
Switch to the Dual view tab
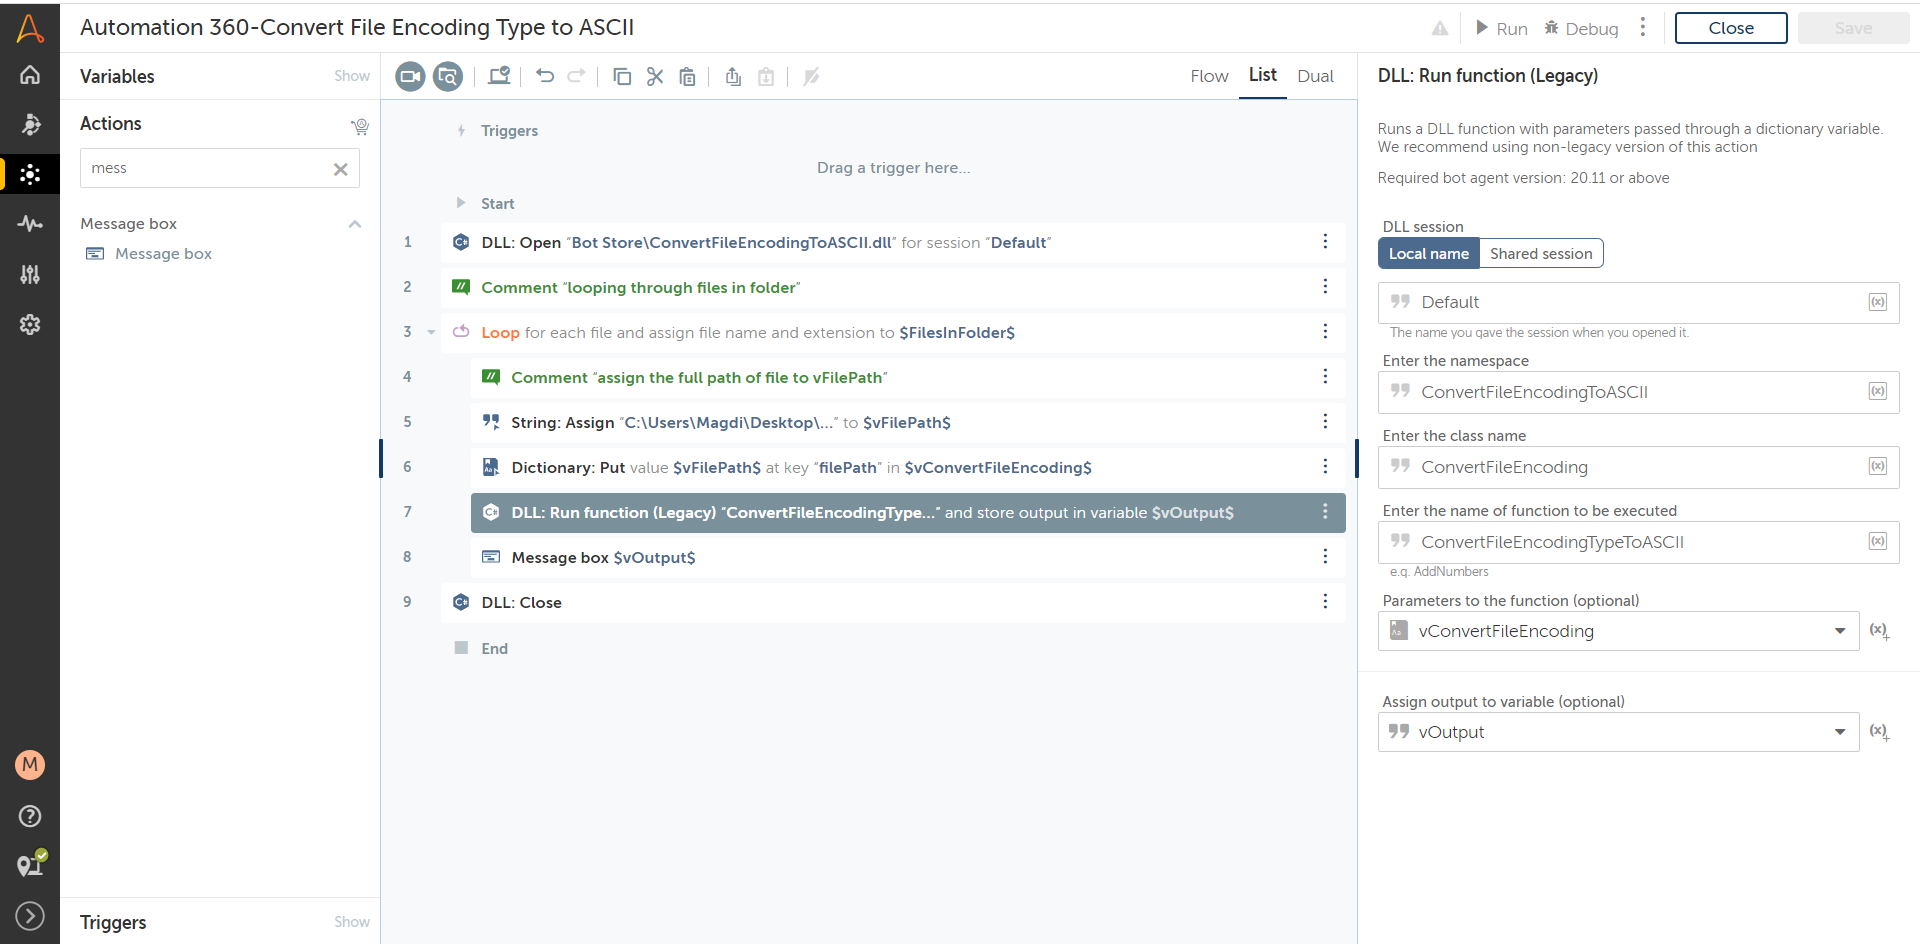point(1315,76)
